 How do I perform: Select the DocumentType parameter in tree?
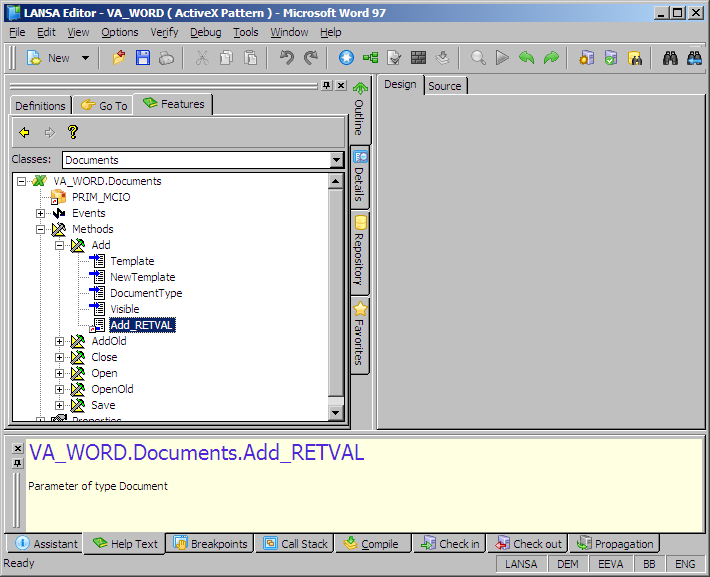(146, 293)
